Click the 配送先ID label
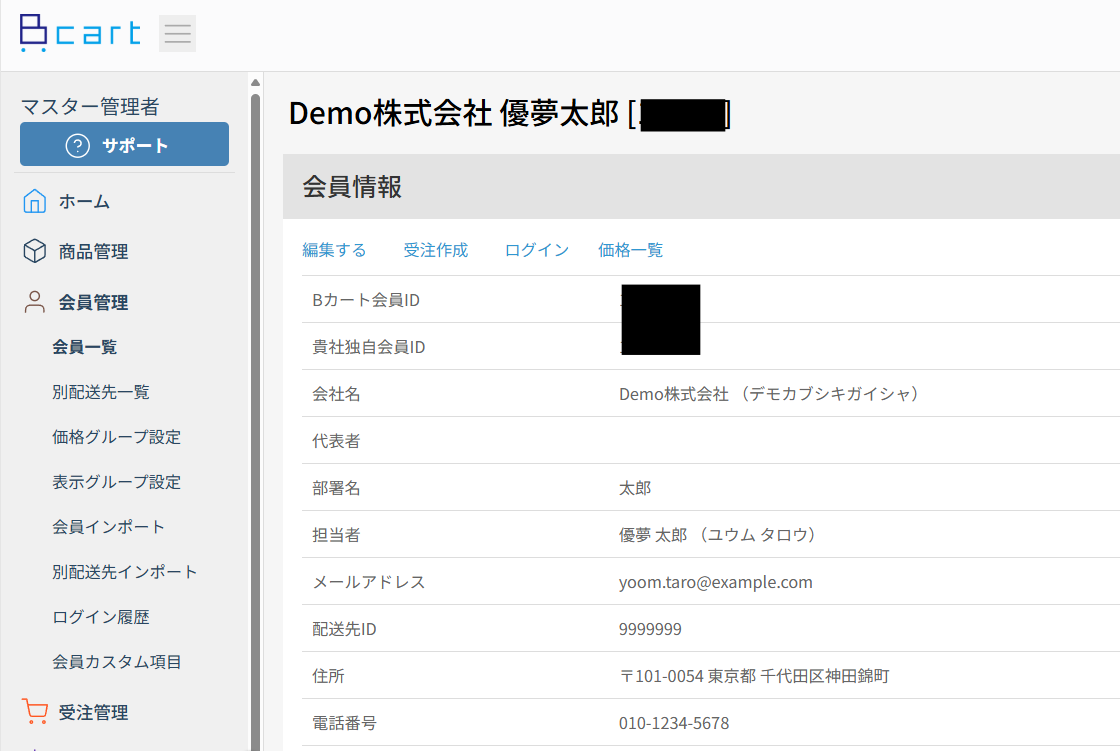This screenshot has height=751, width=1120. click(344, 630)
